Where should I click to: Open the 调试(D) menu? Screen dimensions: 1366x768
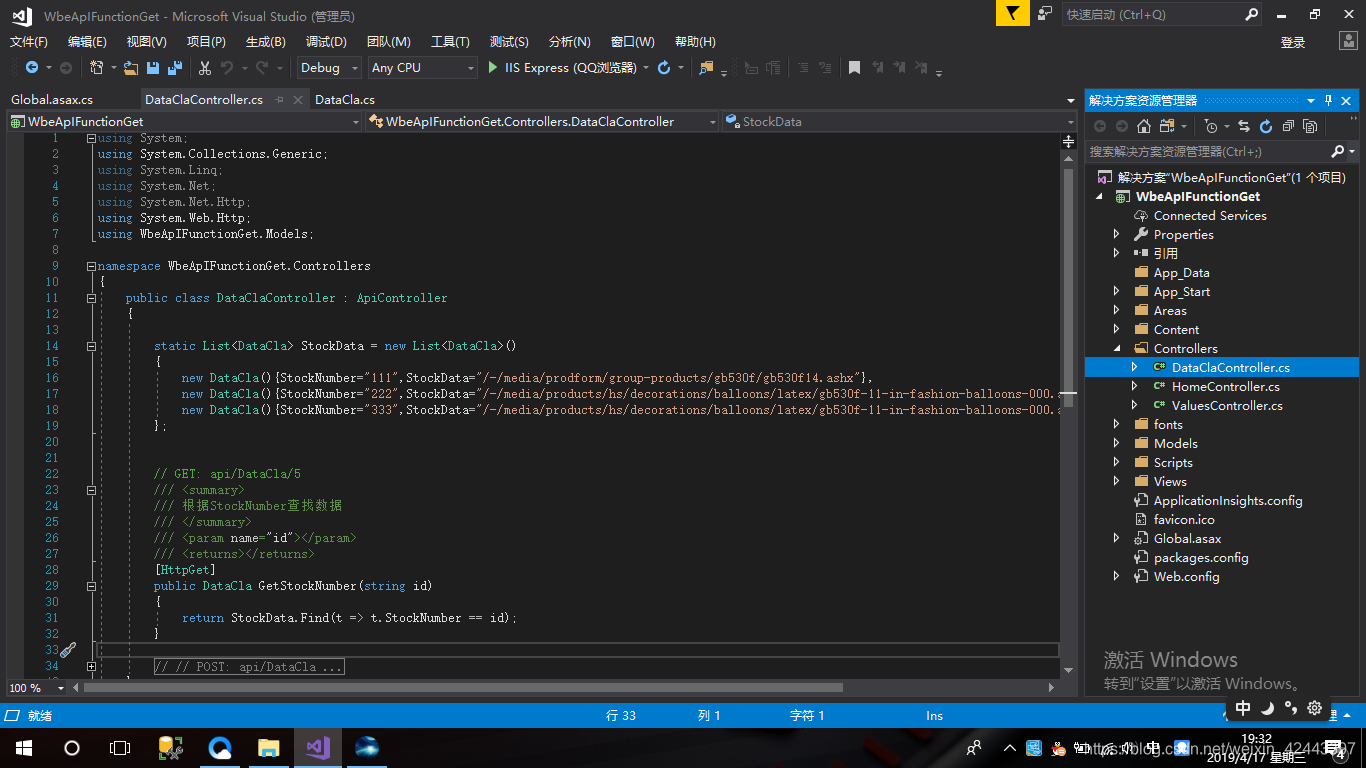(326, 42)
